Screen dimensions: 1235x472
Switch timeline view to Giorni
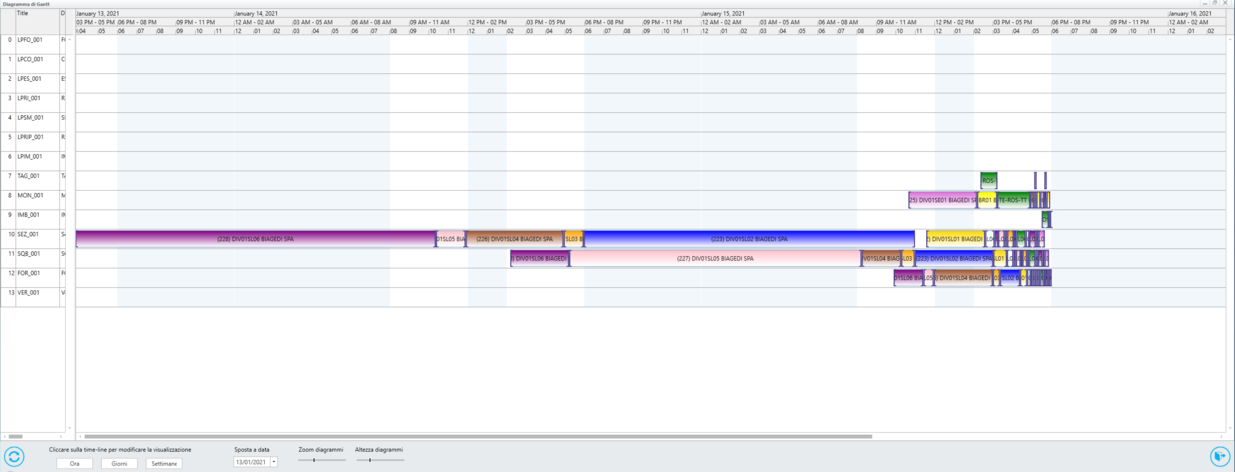(120, 463)
